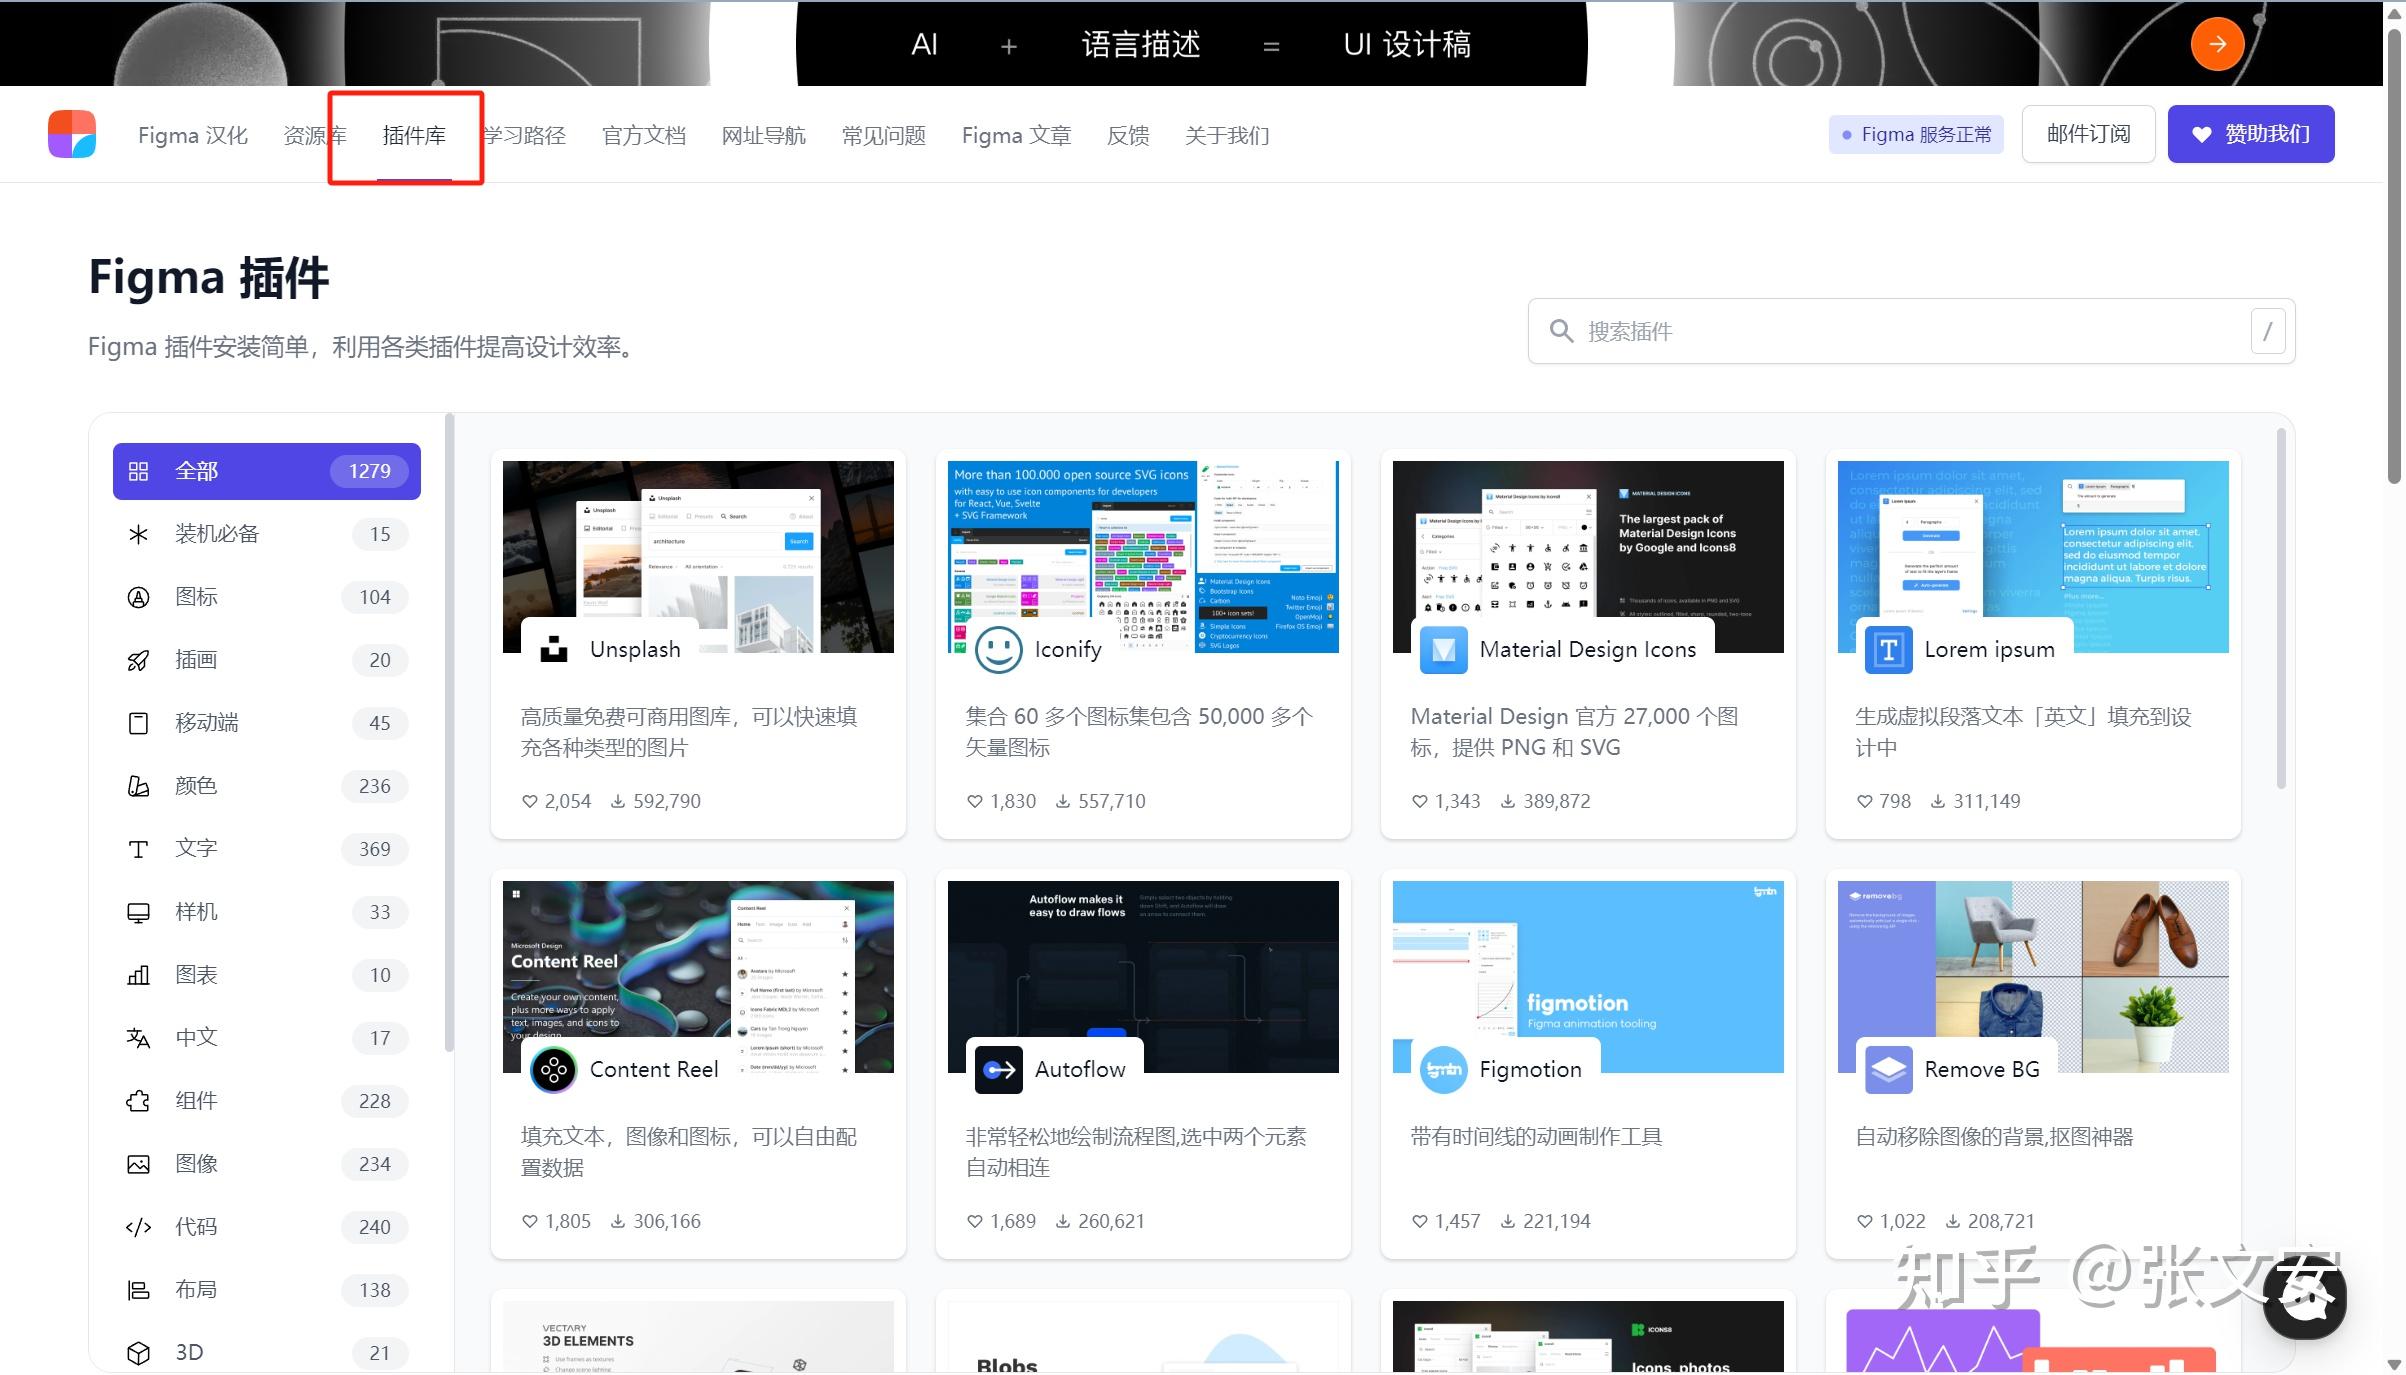Screen dimensions: 2406x1375
Task: Select the 全部 grid icon in sidebar
Action: click(x=139, y=470)
